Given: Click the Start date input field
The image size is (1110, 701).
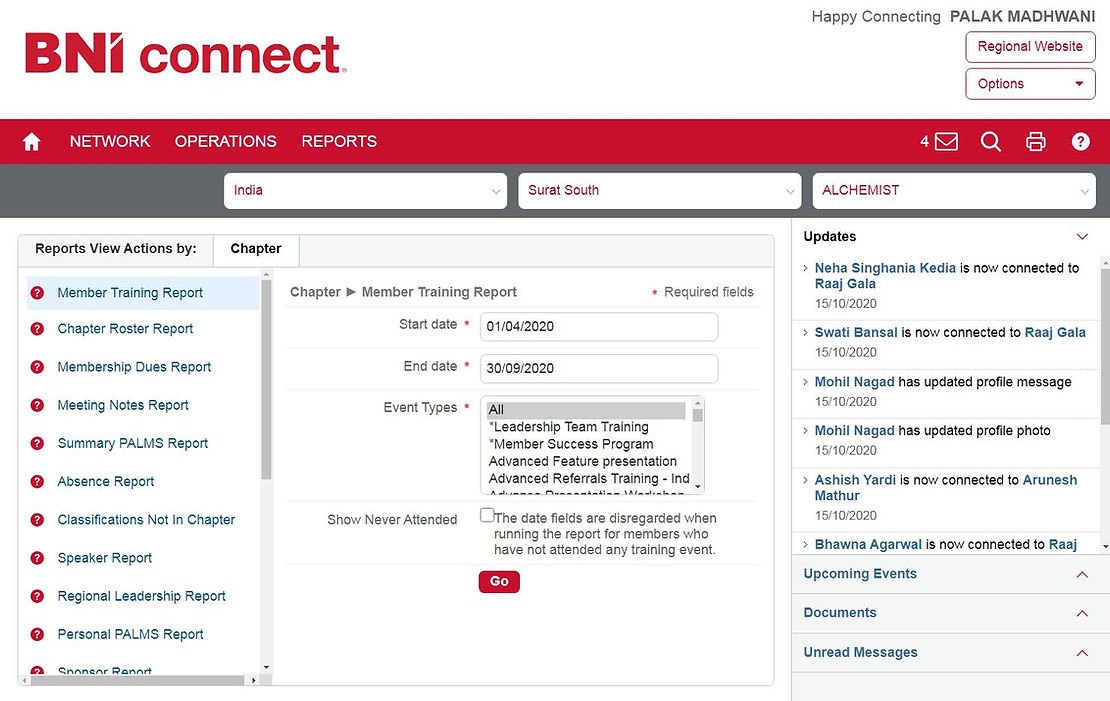Looking at the screenshot, I should click(599, 327).
